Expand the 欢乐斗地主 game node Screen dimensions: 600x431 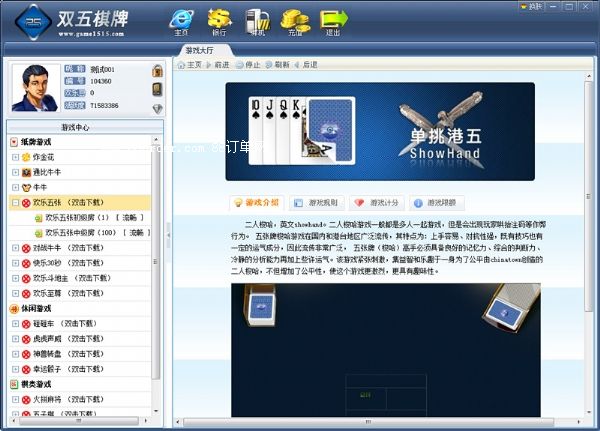pyautogui.click(x=15, y=278)
